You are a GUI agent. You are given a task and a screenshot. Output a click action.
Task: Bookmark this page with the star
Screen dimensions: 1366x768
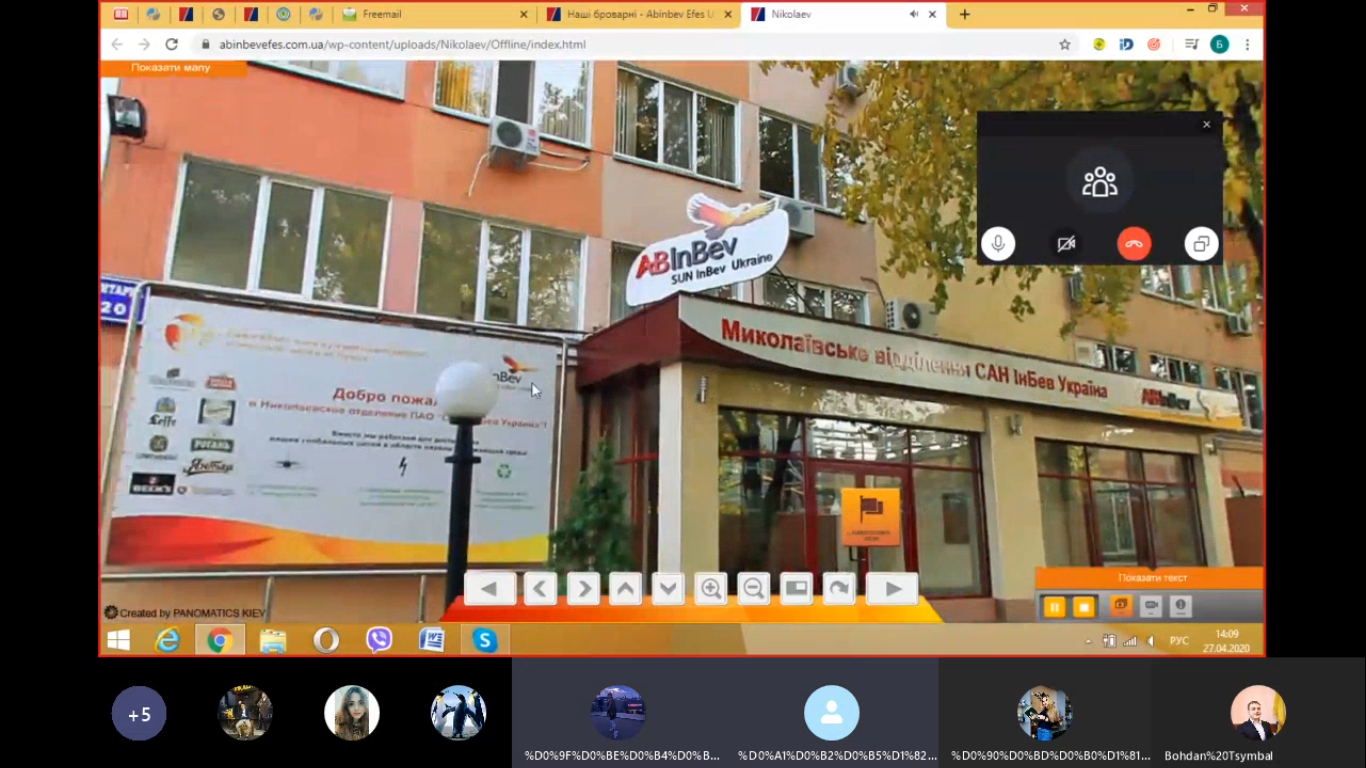(x=1065, y=44)
